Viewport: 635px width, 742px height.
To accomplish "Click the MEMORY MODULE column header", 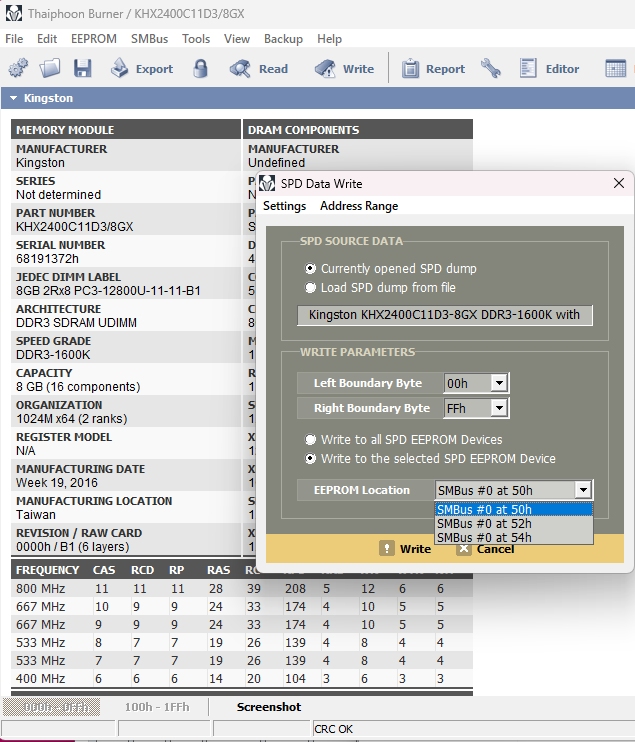I will [x=126, y=130].
